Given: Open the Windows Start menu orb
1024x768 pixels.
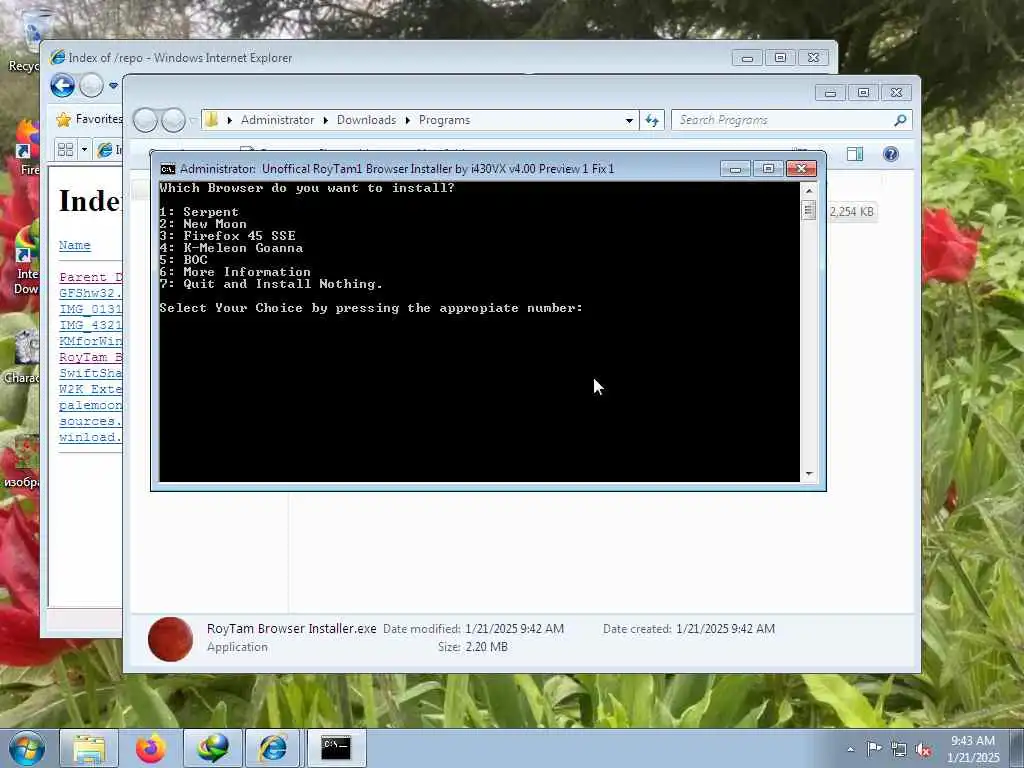Looking at the screenshot, I should [27, 748].
